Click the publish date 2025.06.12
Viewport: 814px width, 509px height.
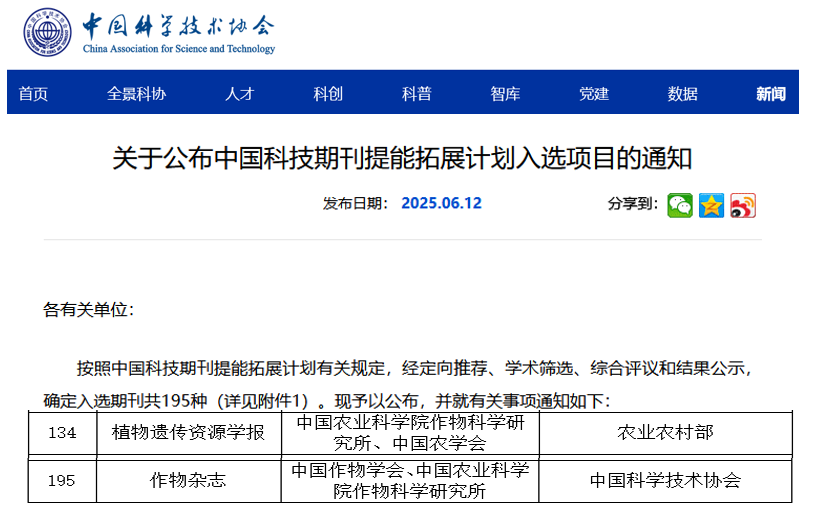[441, 203]
